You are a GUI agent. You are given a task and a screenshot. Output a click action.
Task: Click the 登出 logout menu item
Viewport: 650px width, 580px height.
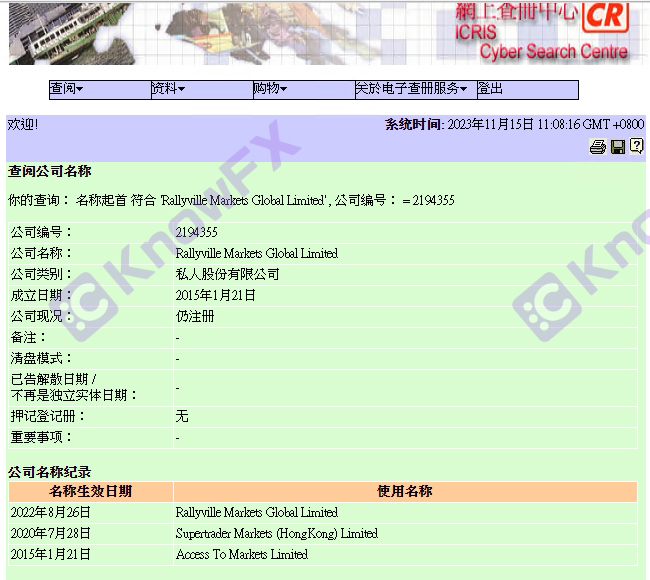click(x=528, y=90)
